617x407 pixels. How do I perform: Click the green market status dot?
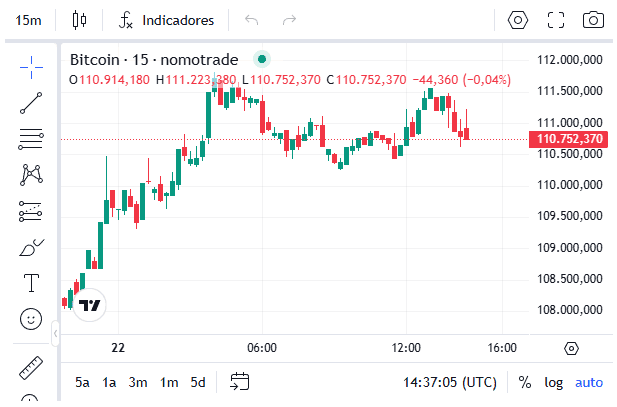click(262, 59)
